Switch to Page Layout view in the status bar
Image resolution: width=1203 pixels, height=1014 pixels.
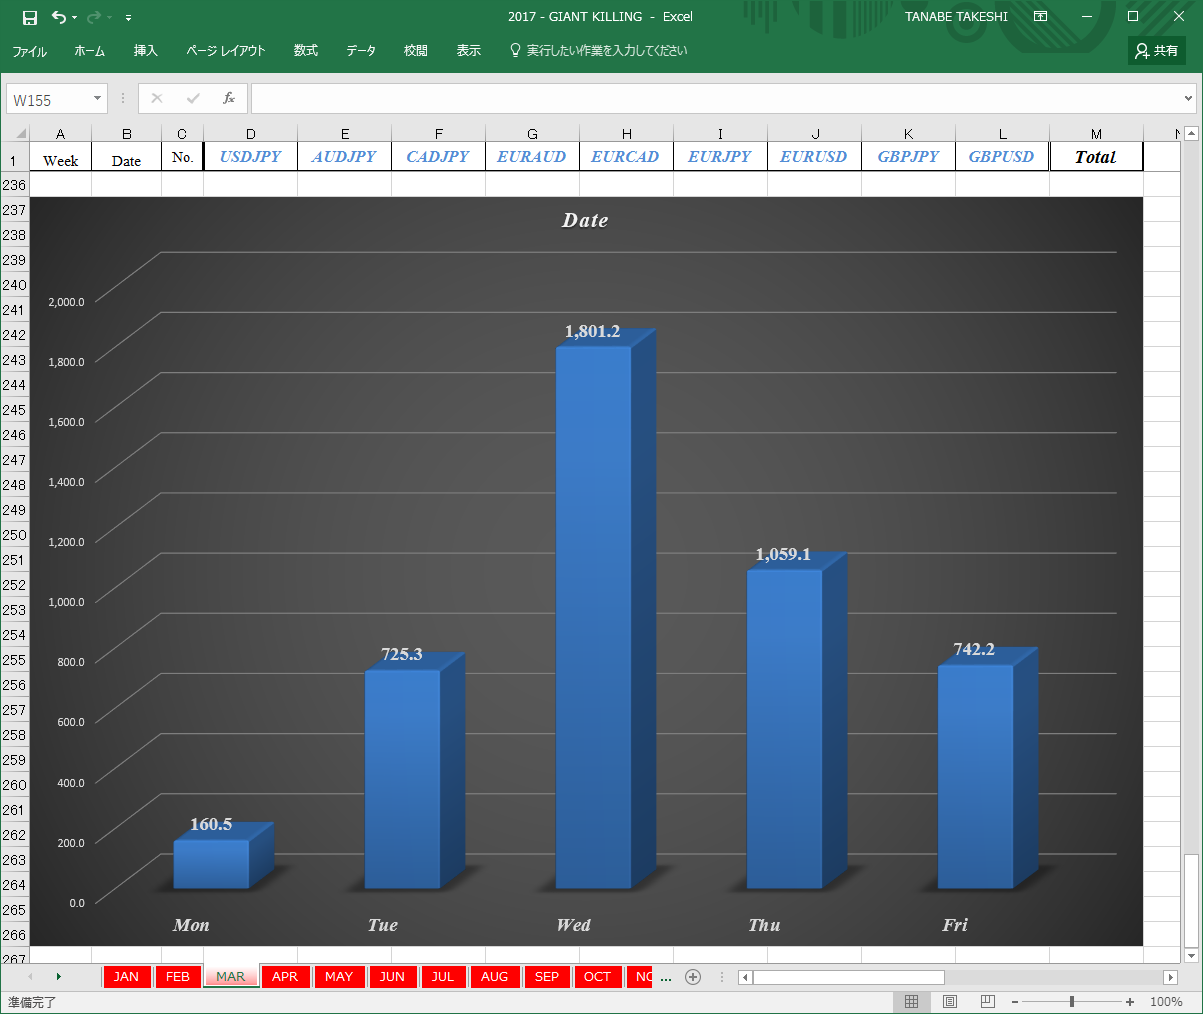(x=950, y=1001)
